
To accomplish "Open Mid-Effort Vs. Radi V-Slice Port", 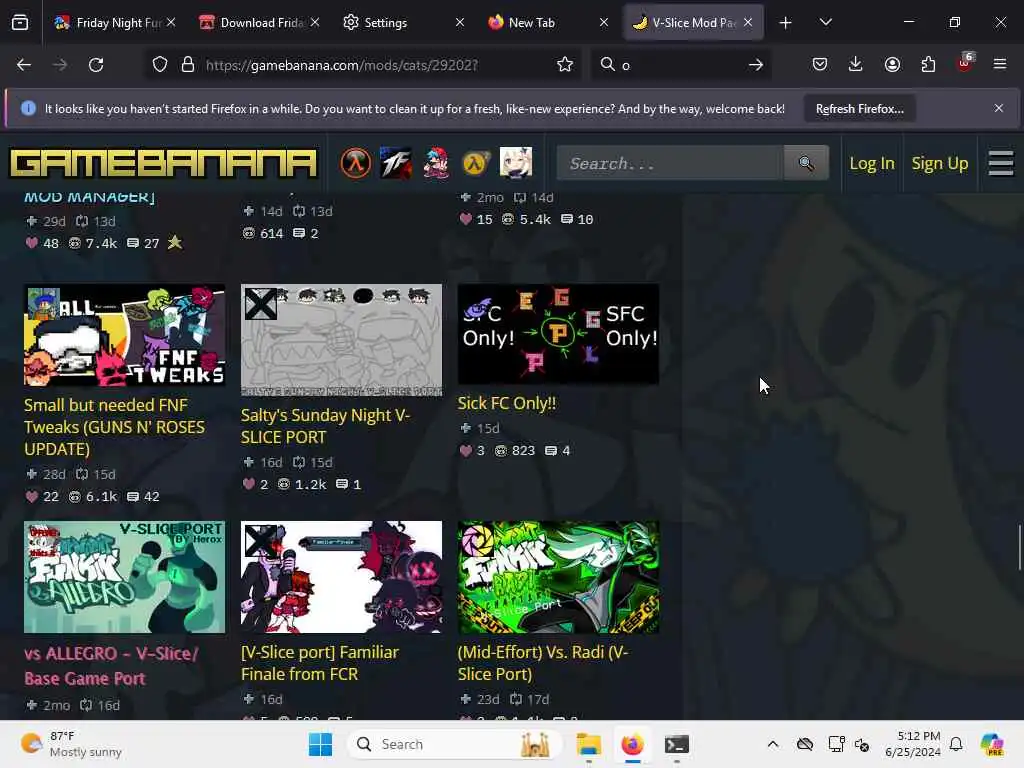I will point(543,663).
